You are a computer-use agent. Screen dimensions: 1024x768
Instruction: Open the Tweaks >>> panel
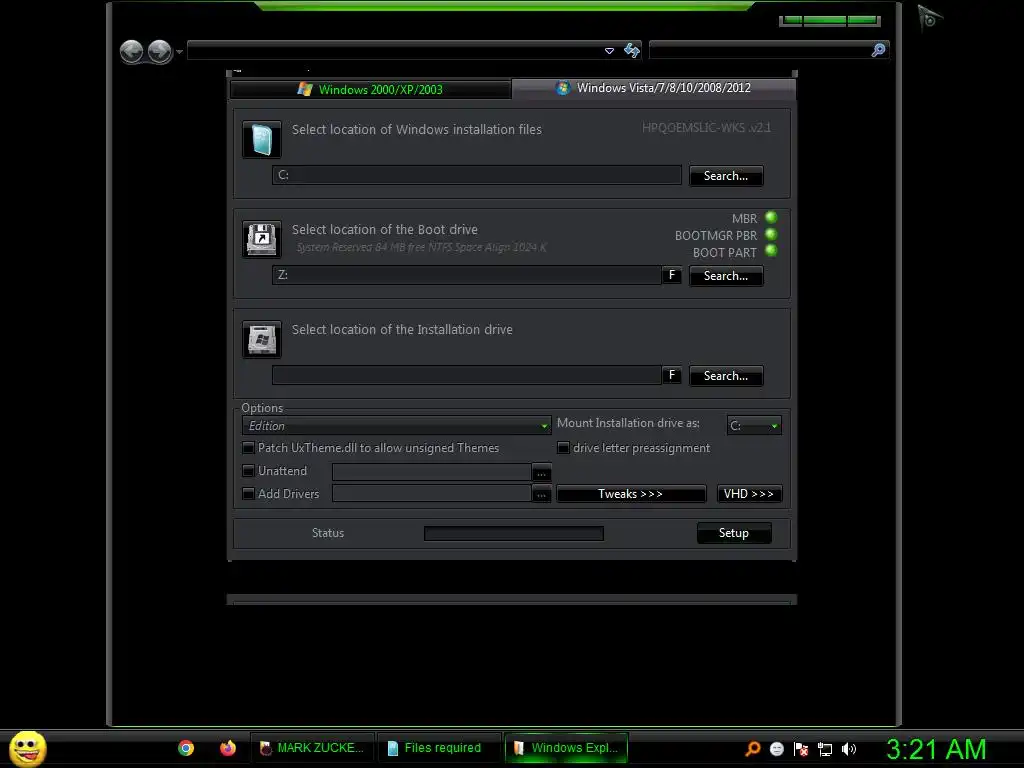click(631, 494)
